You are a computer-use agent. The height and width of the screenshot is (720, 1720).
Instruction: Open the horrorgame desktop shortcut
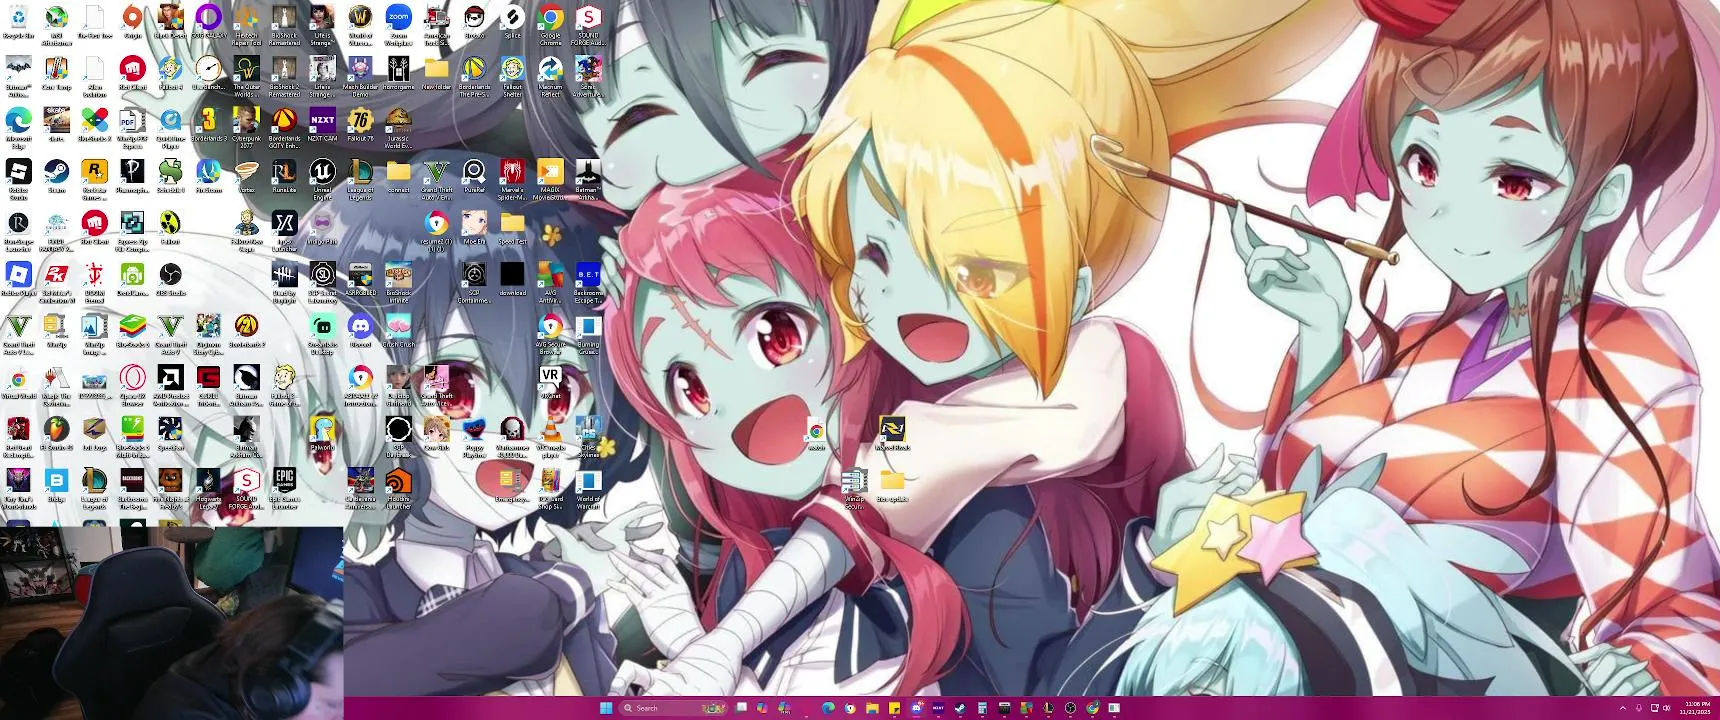click(398, 73)
